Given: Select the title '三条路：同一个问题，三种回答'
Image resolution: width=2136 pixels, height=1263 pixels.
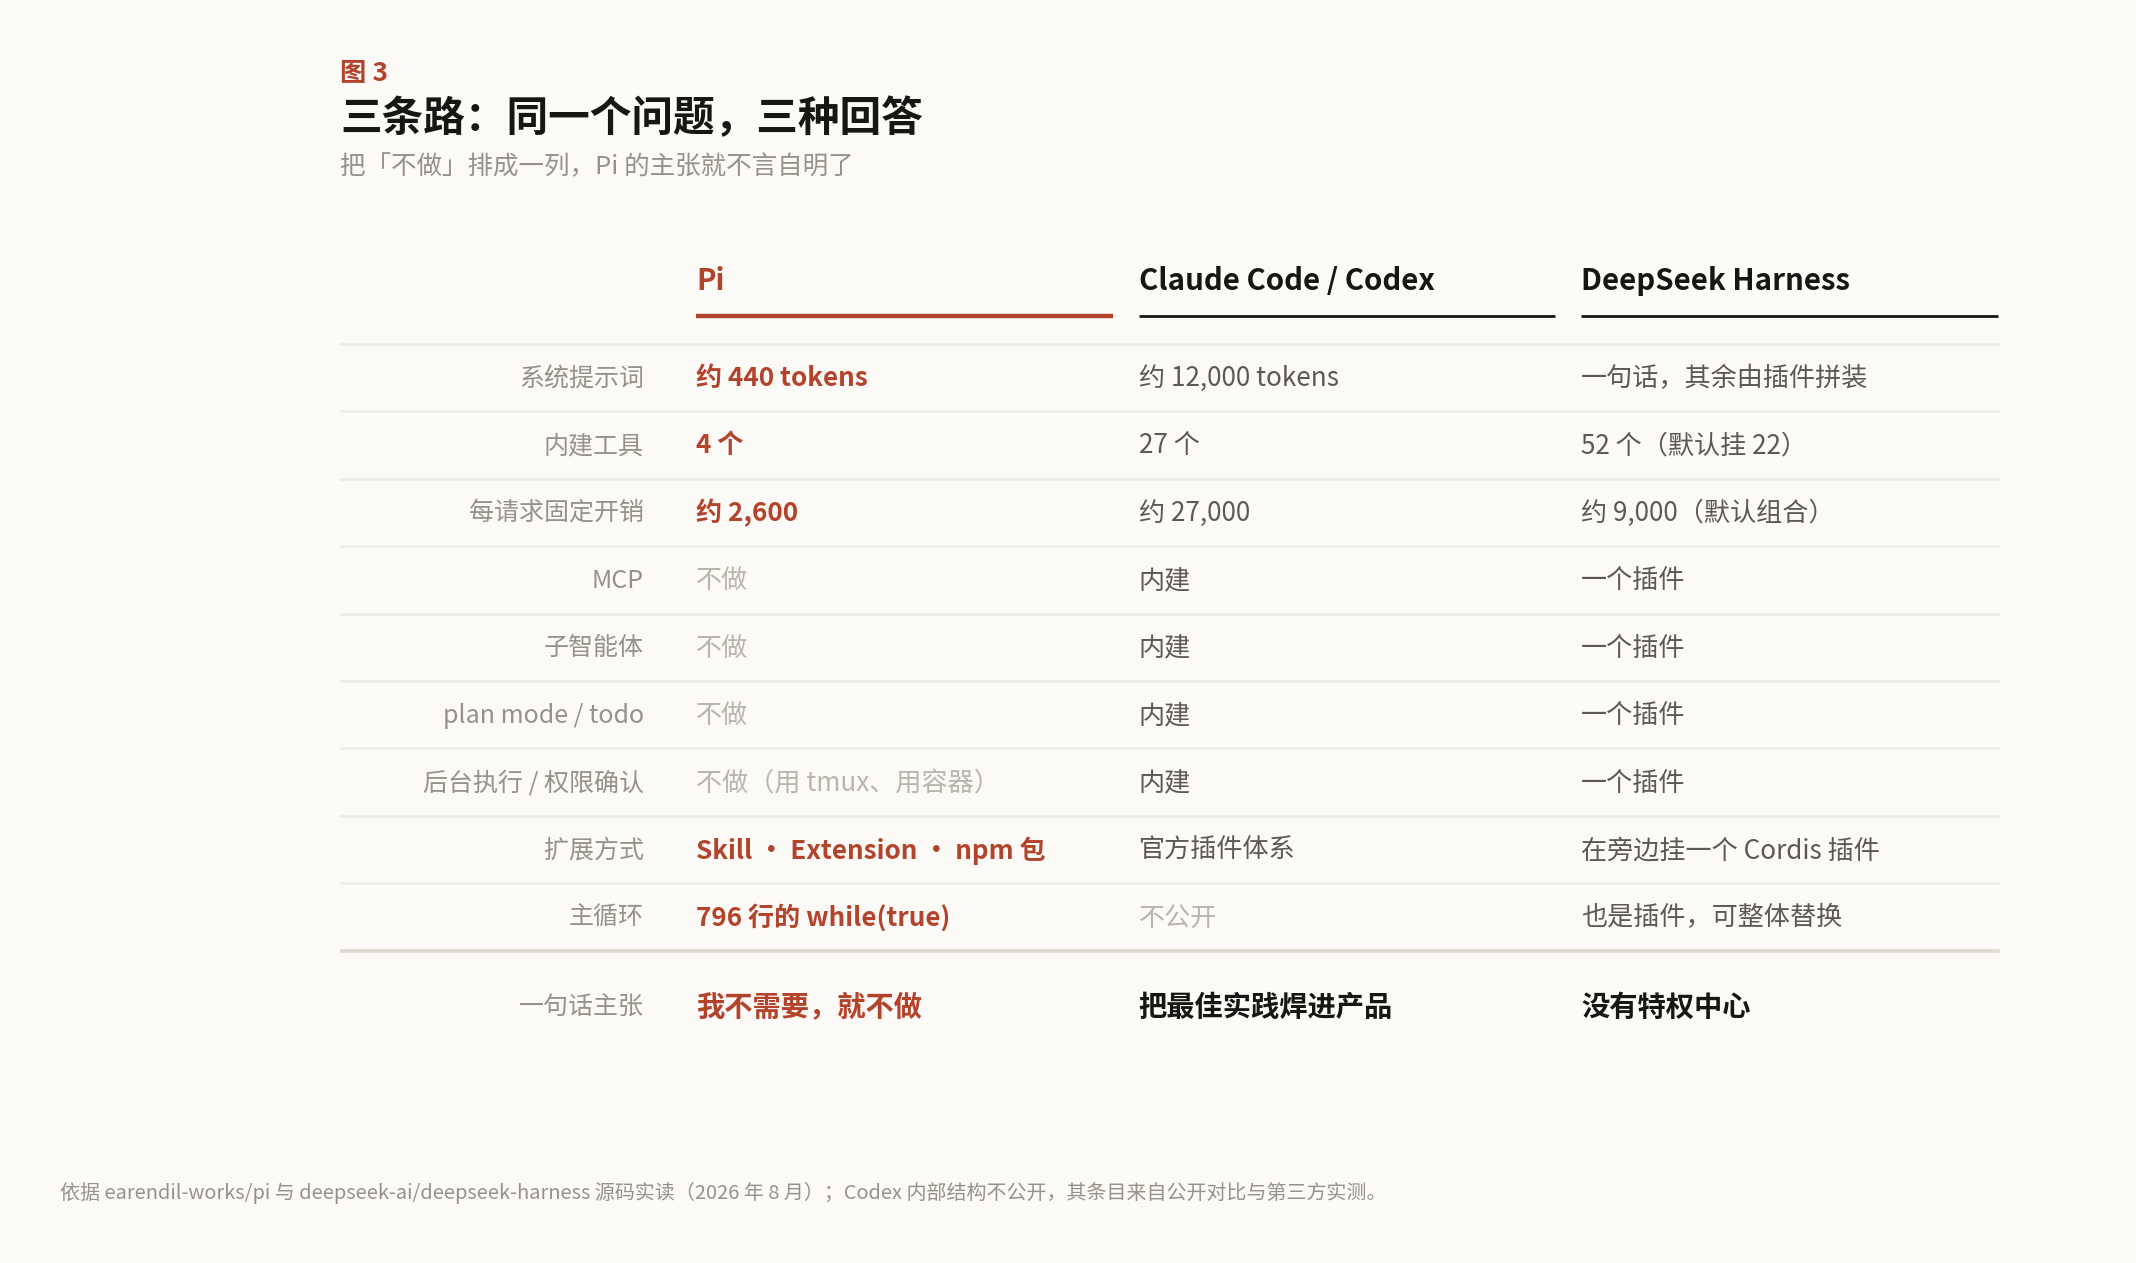Looking at the screenshot, I should (x=631, y=116).
